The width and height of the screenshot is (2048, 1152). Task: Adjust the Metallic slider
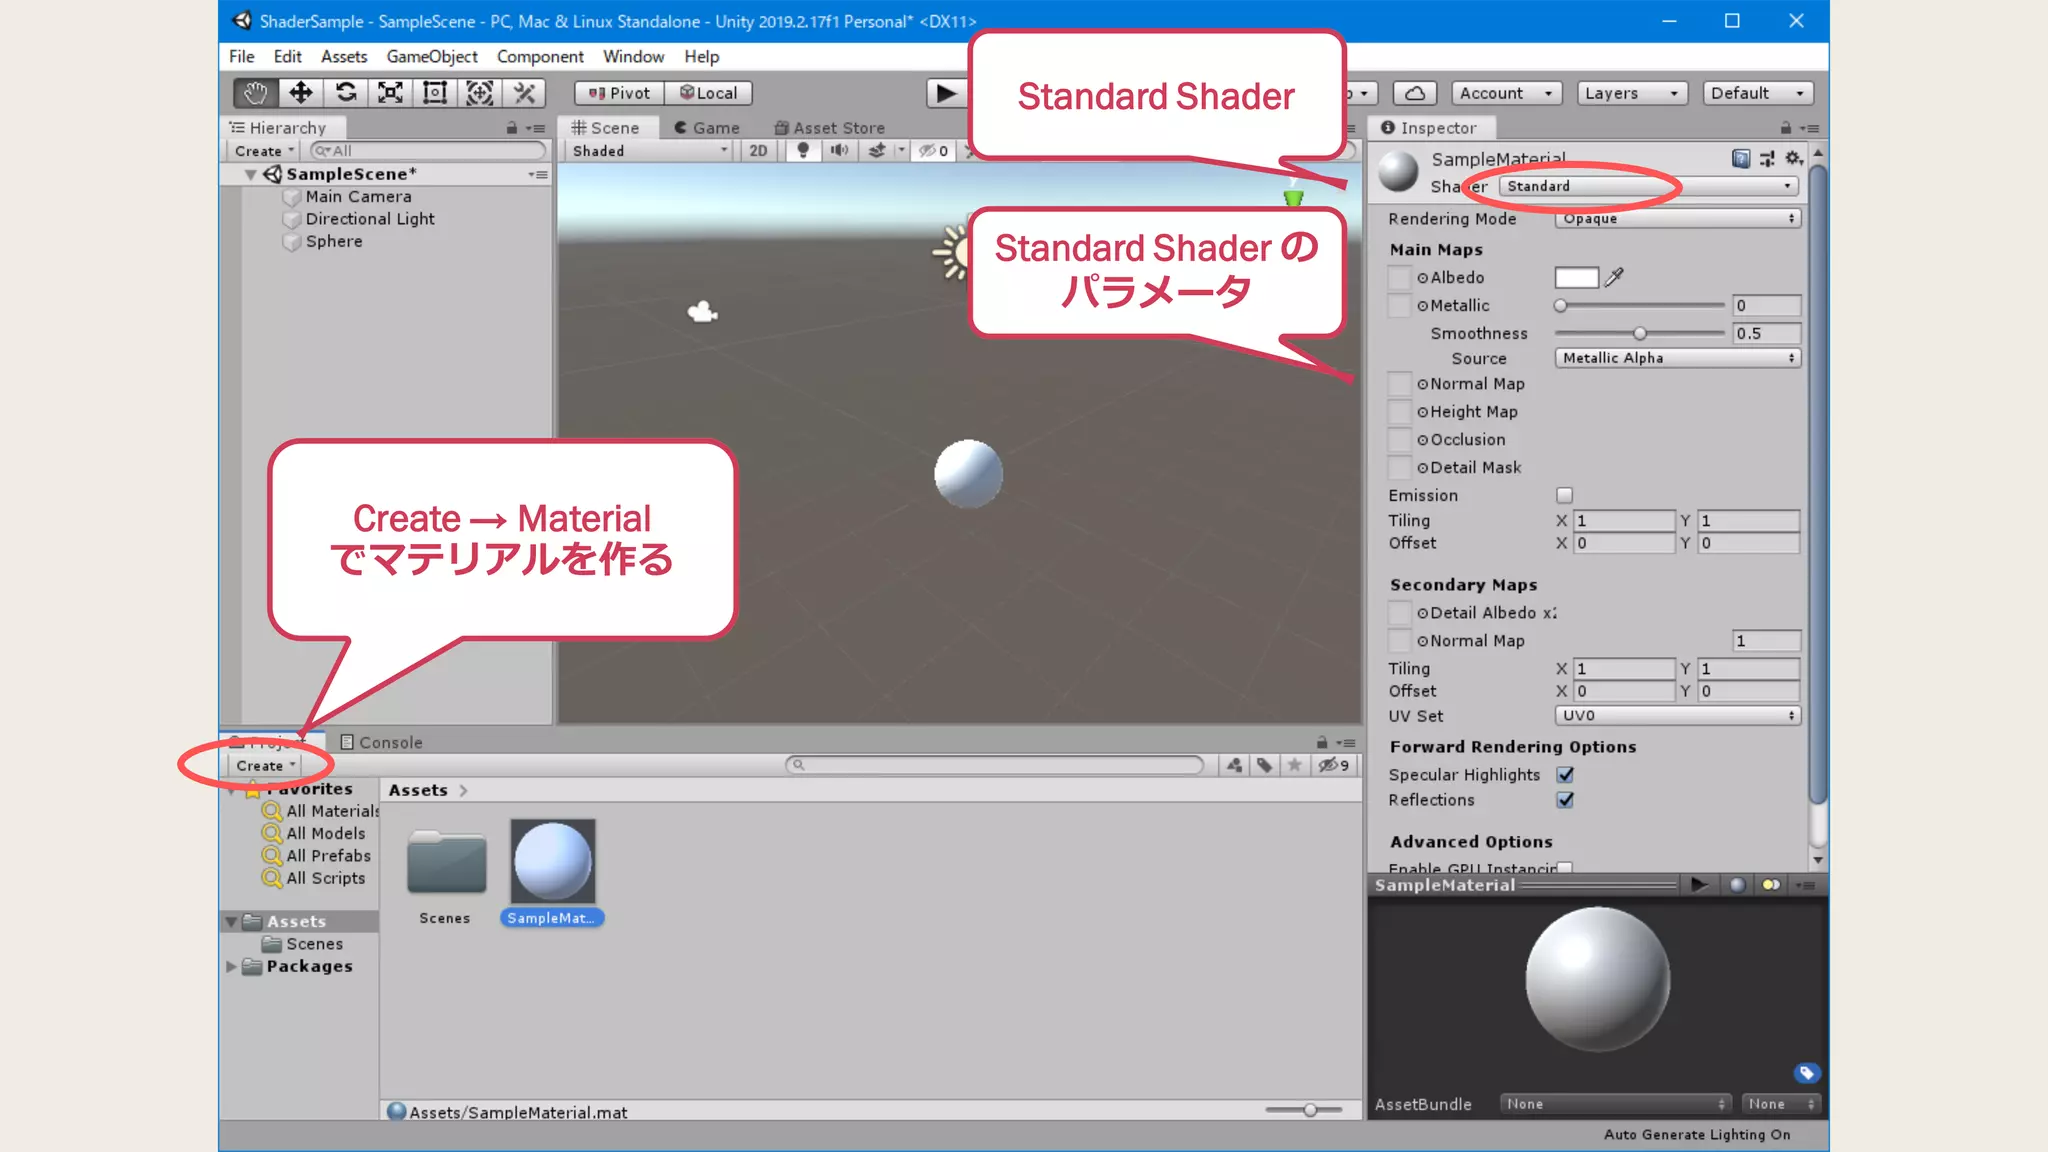tap(1640, 305)
